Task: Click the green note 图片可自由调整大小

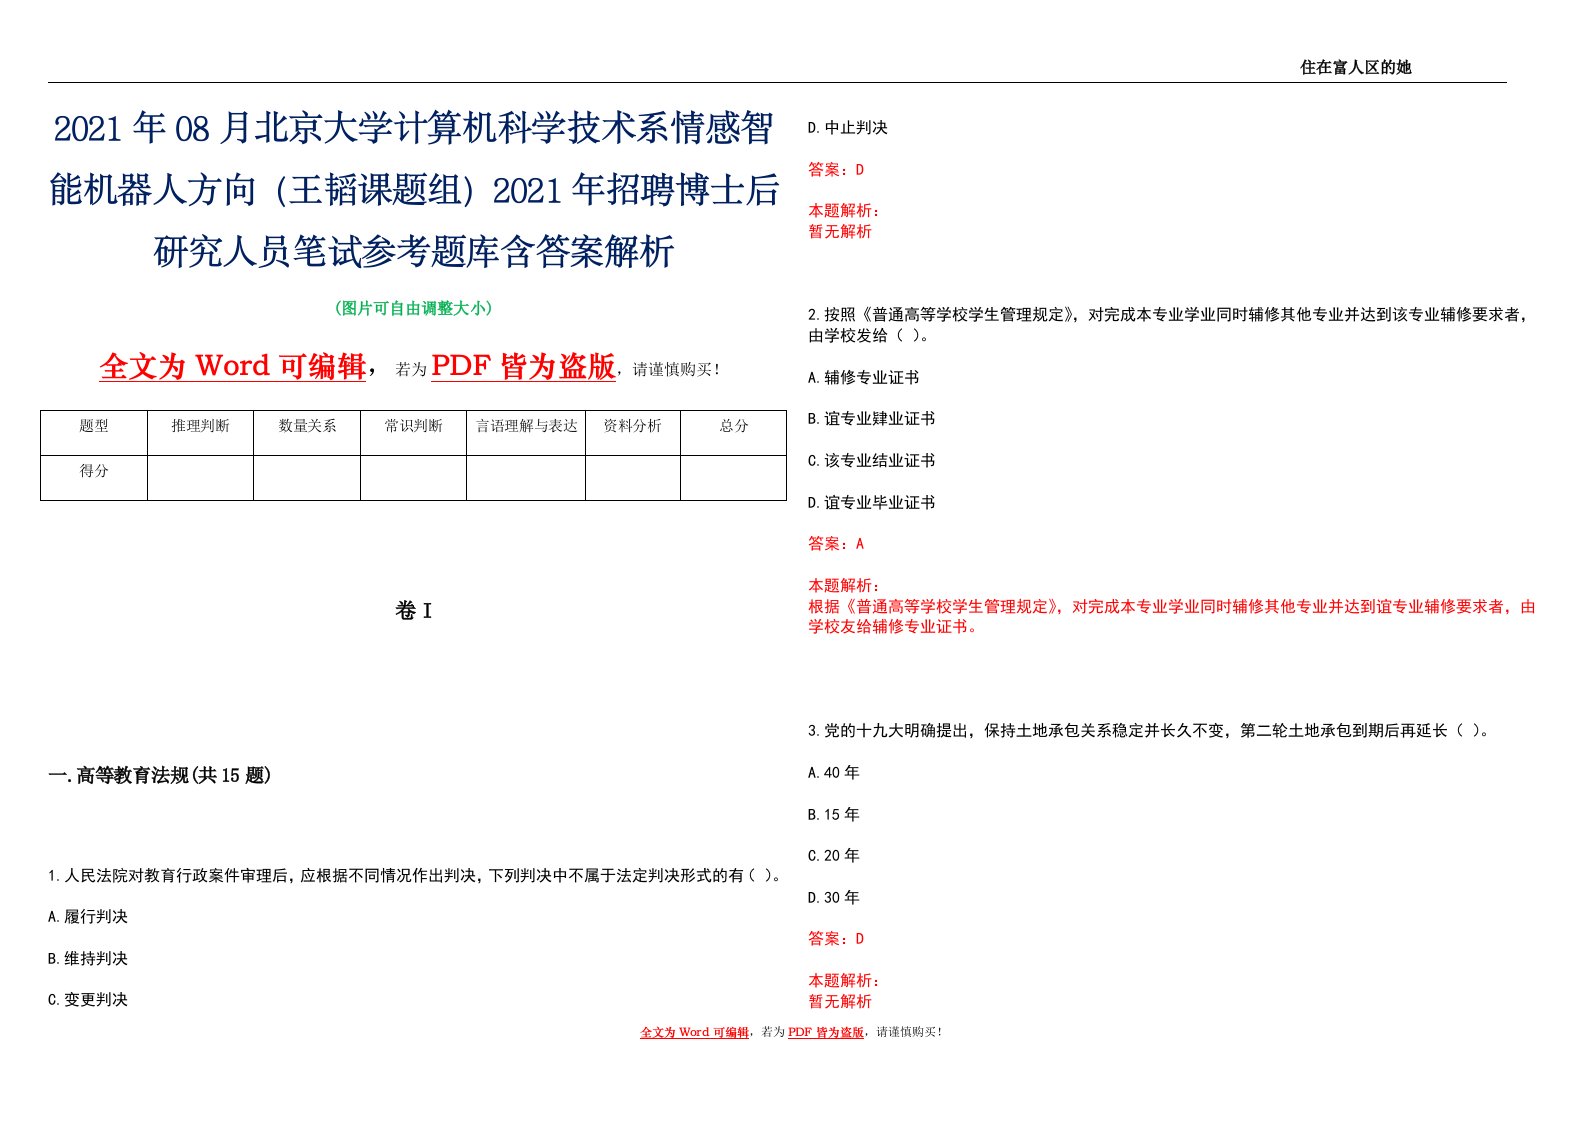Action: coord(413,308)
